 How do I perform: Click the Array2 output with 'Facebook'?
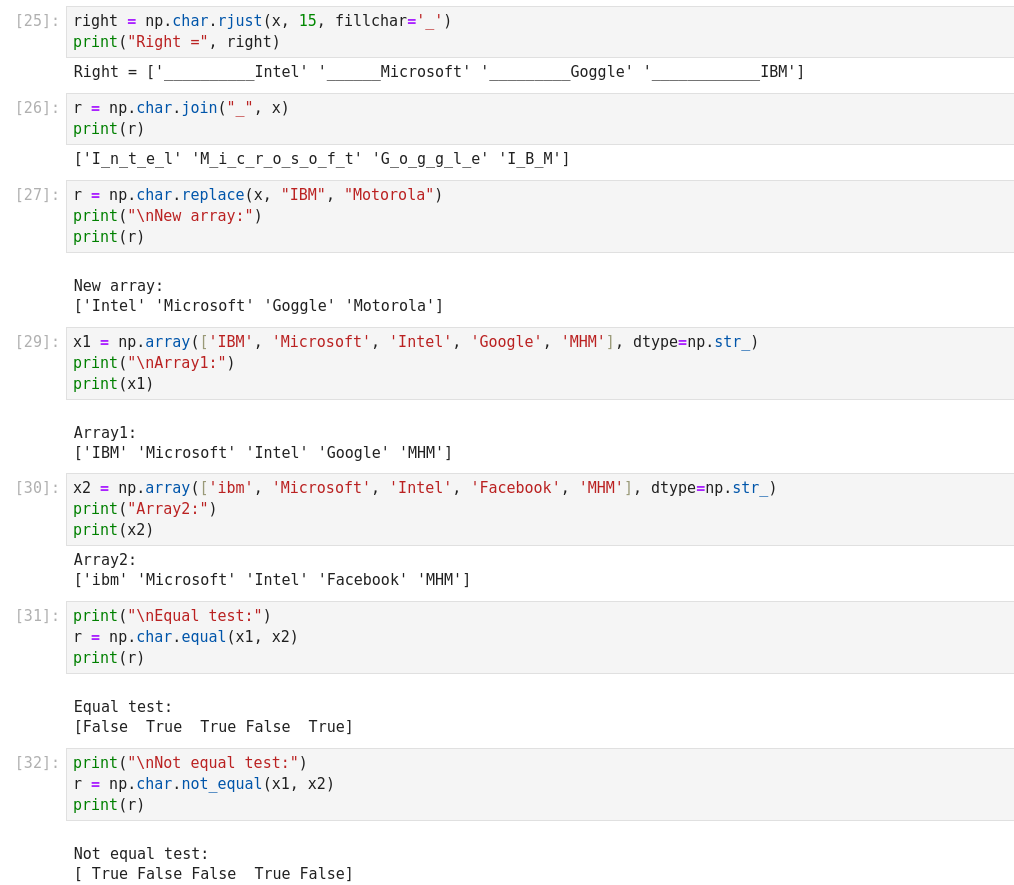[x=271, y=580]
